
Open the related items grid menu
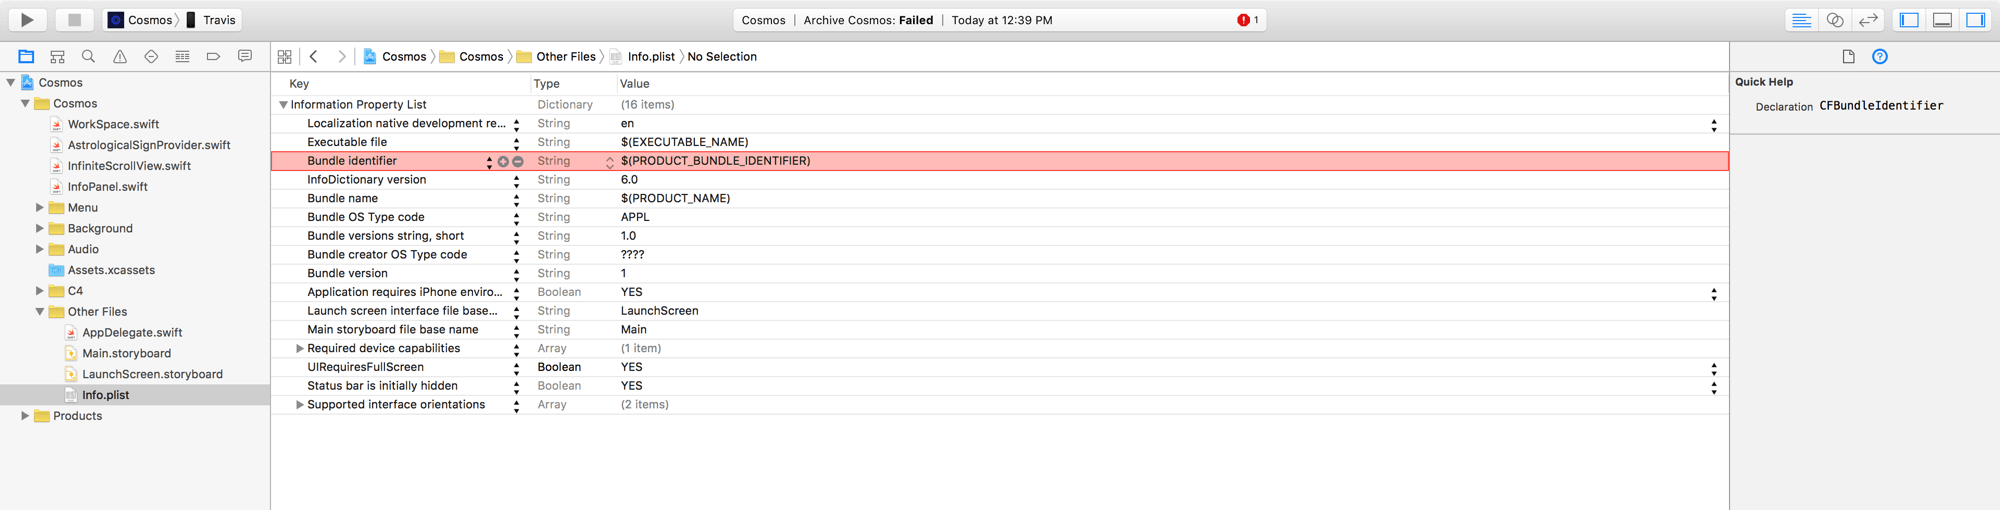pyautogui.click(x=285, y=57)
